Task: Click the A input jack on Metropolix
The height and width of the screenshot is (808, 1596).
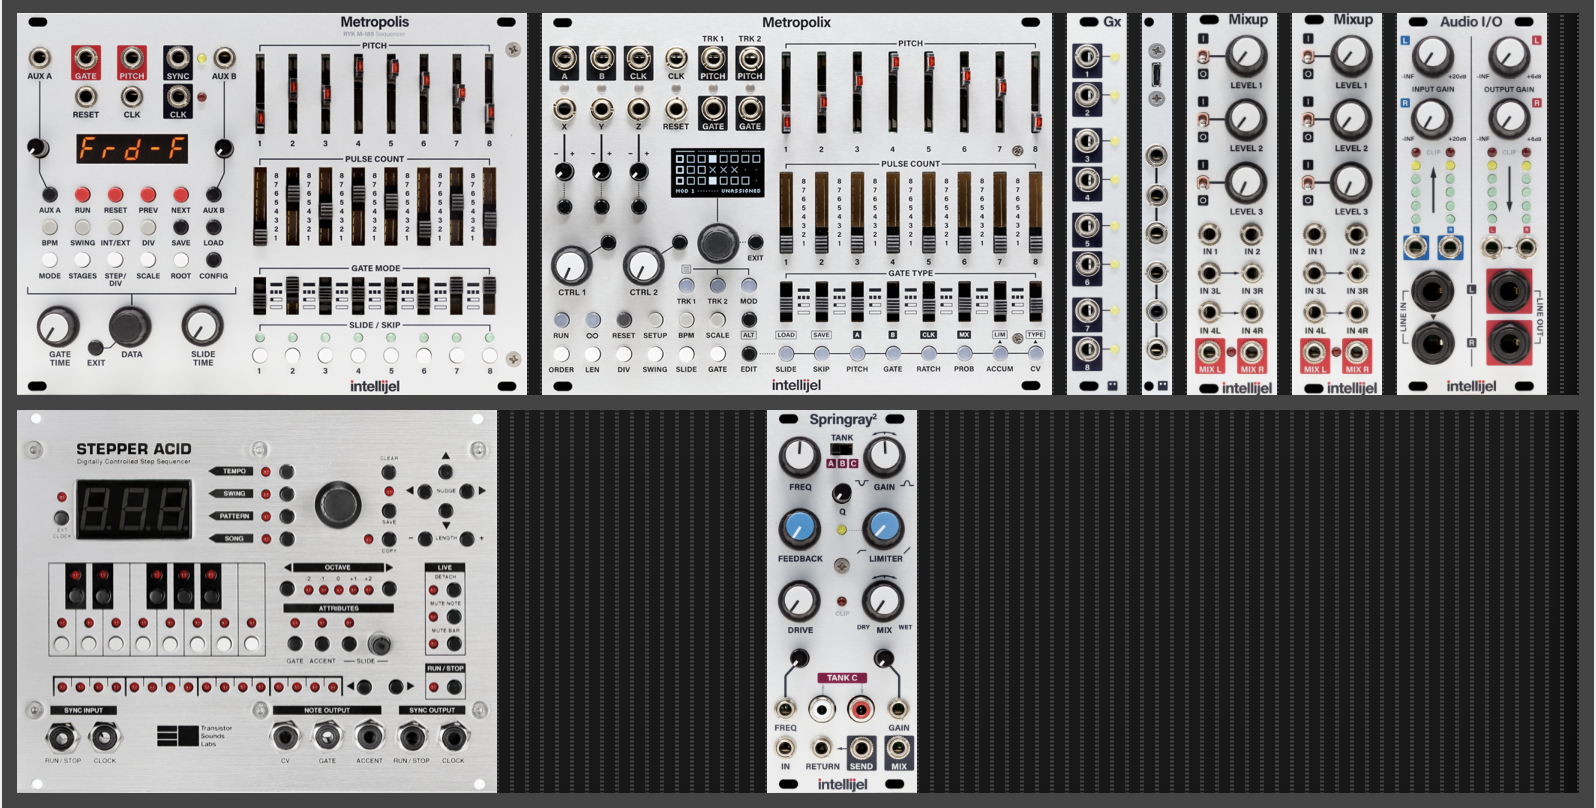Action: click(x=564, y=59)
